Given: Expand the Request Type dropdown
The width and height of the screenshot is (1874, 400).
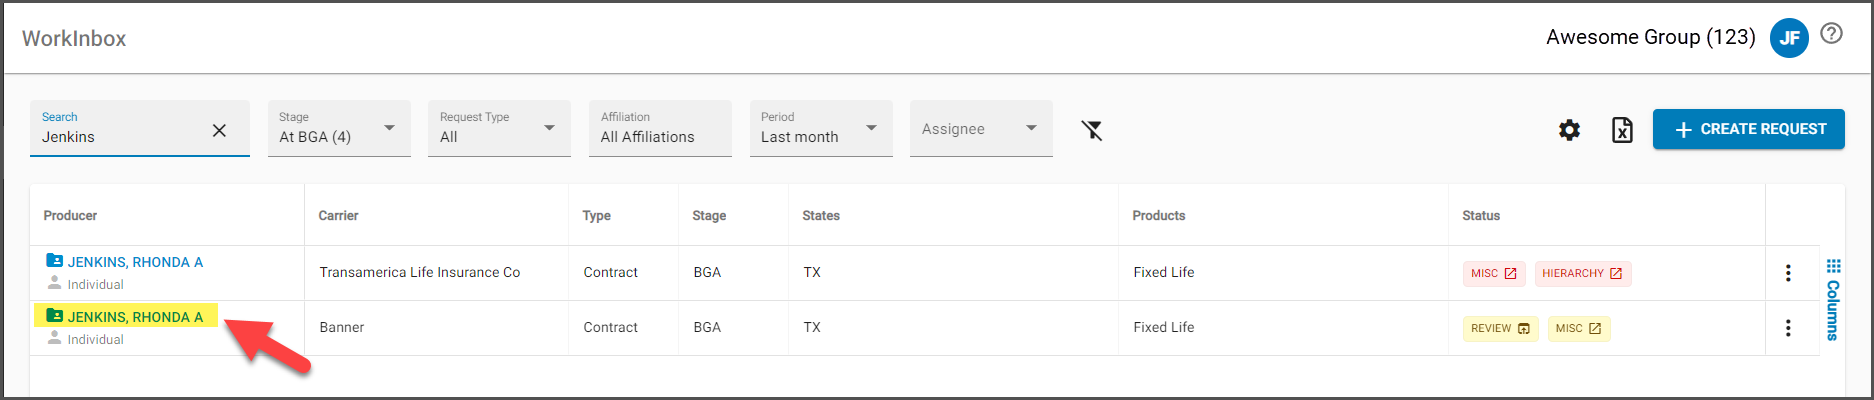Looking at the screenshot, I should click(x=499, y=128).
